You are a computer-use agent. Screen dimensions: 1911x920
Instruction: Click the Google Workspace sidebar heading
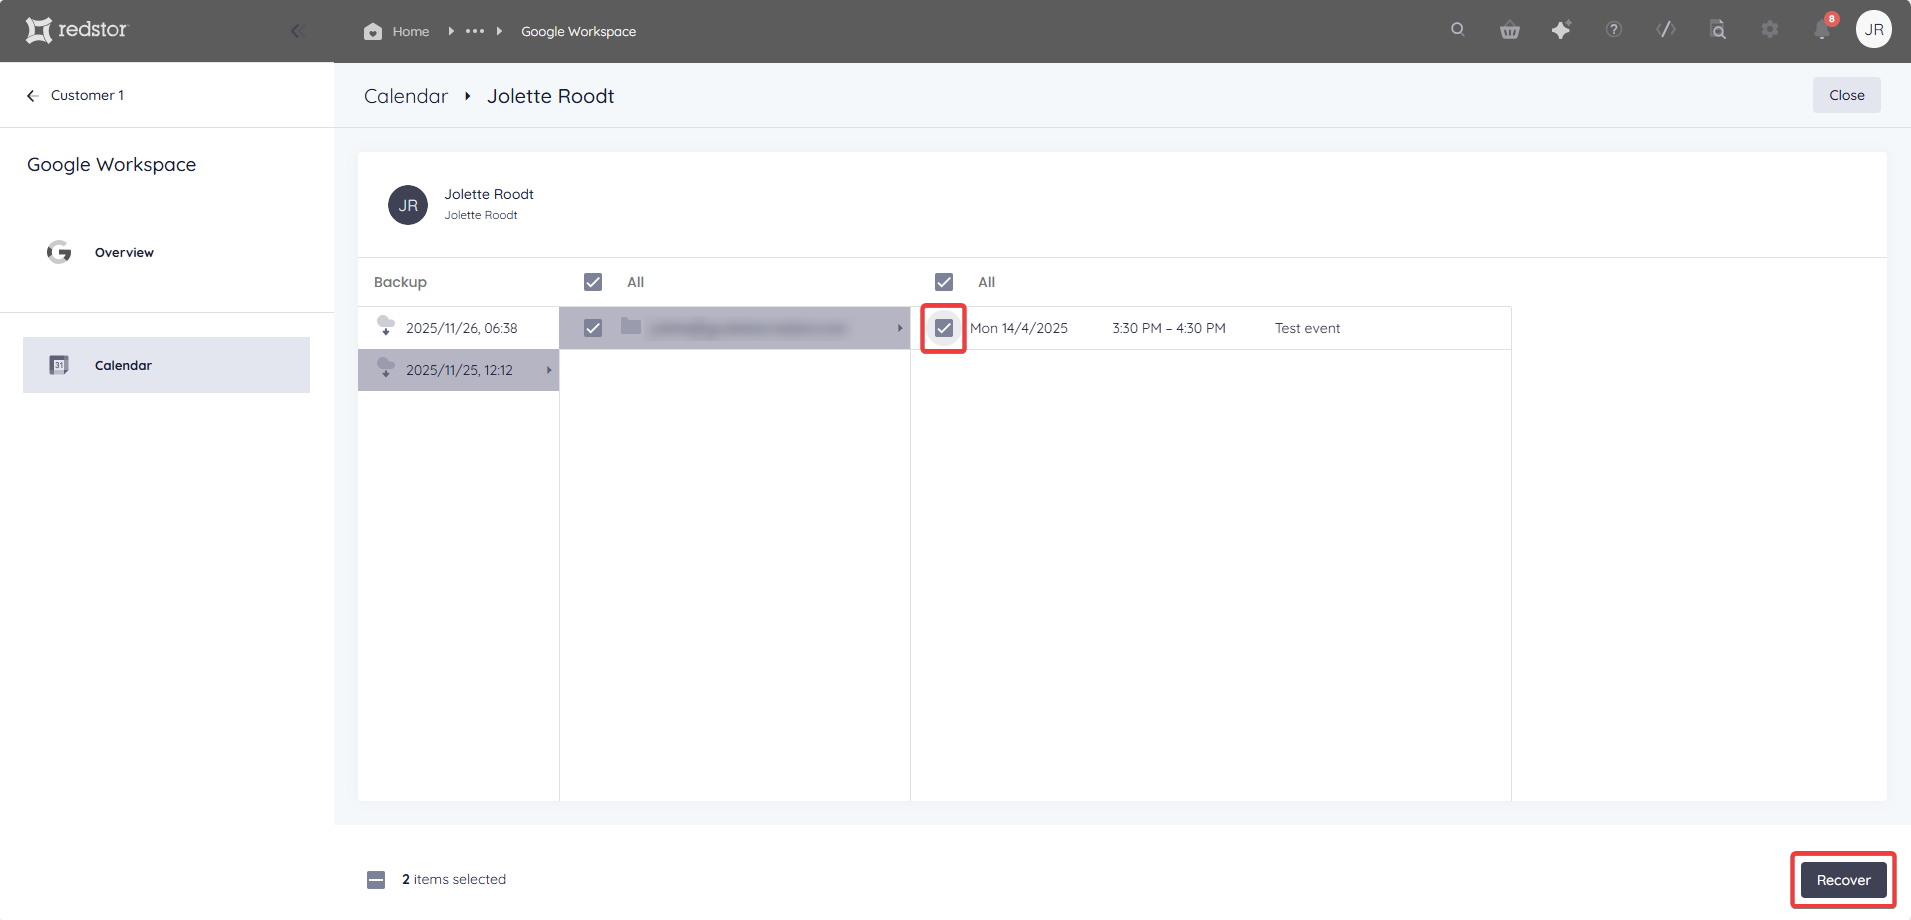point(111,165)
